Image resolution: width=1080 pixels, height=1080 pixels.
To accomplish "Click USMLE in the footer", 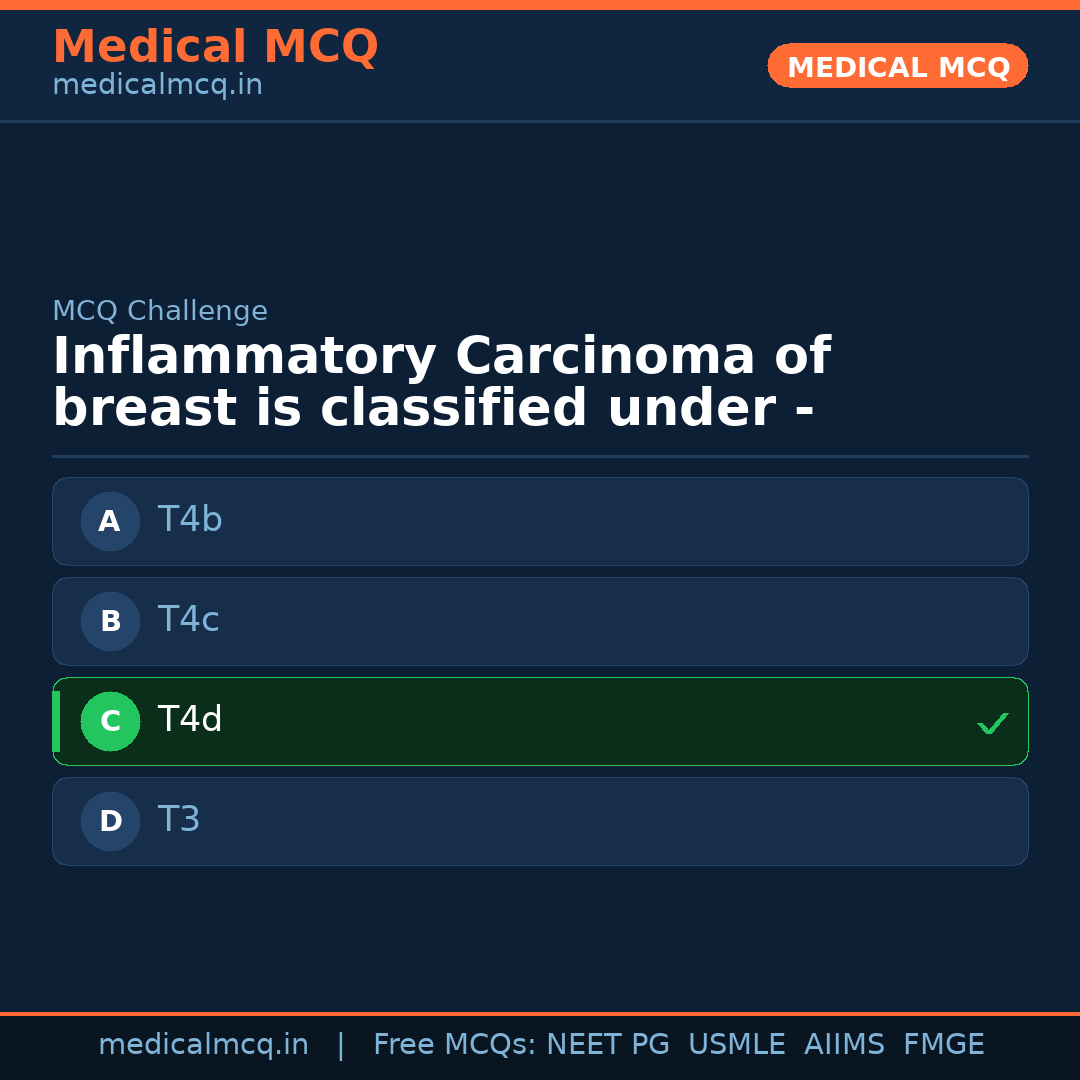I will [x=736, y=1045].
